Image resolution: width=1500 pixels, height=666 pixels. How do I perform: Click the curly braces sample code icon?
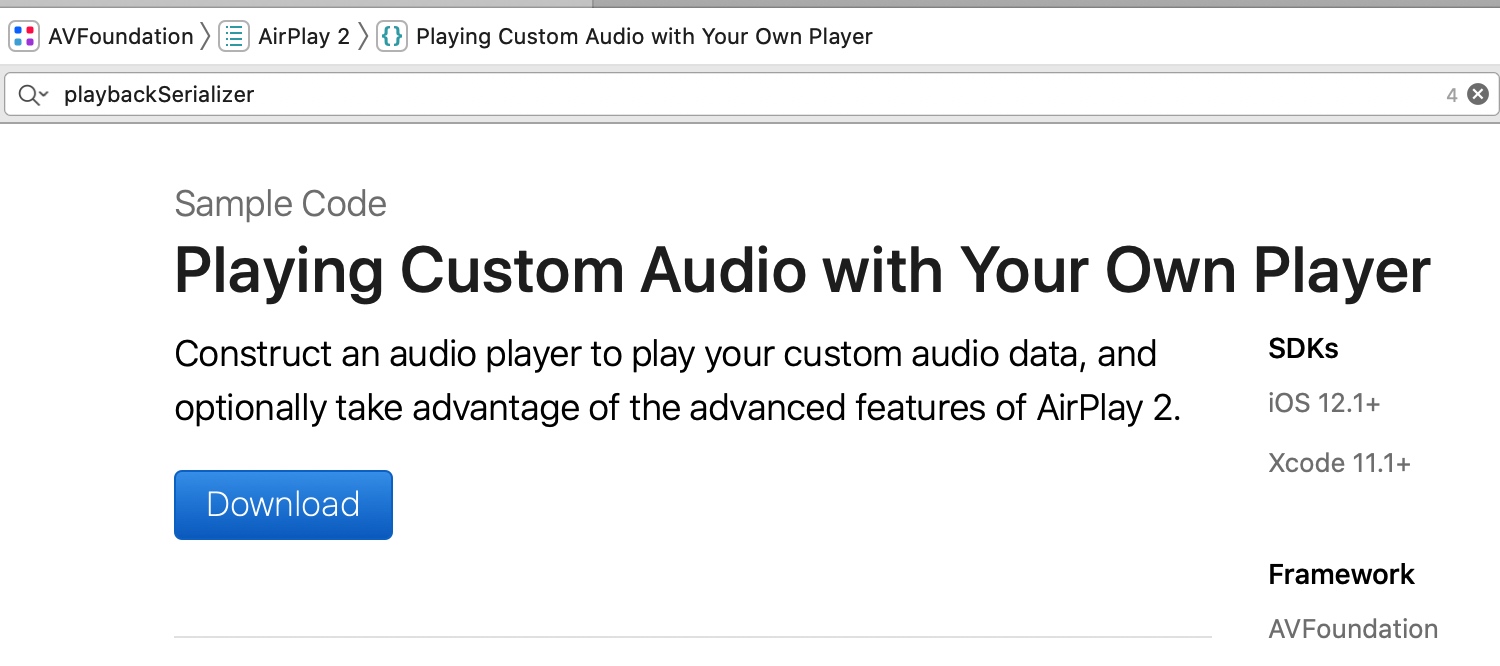click(x=392, y=37)
